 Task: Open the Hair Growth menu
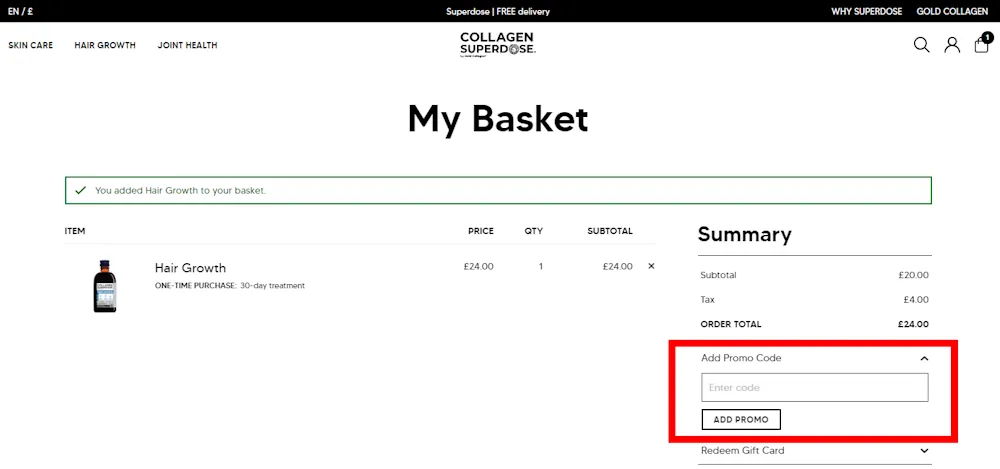[x=105, y=45]
